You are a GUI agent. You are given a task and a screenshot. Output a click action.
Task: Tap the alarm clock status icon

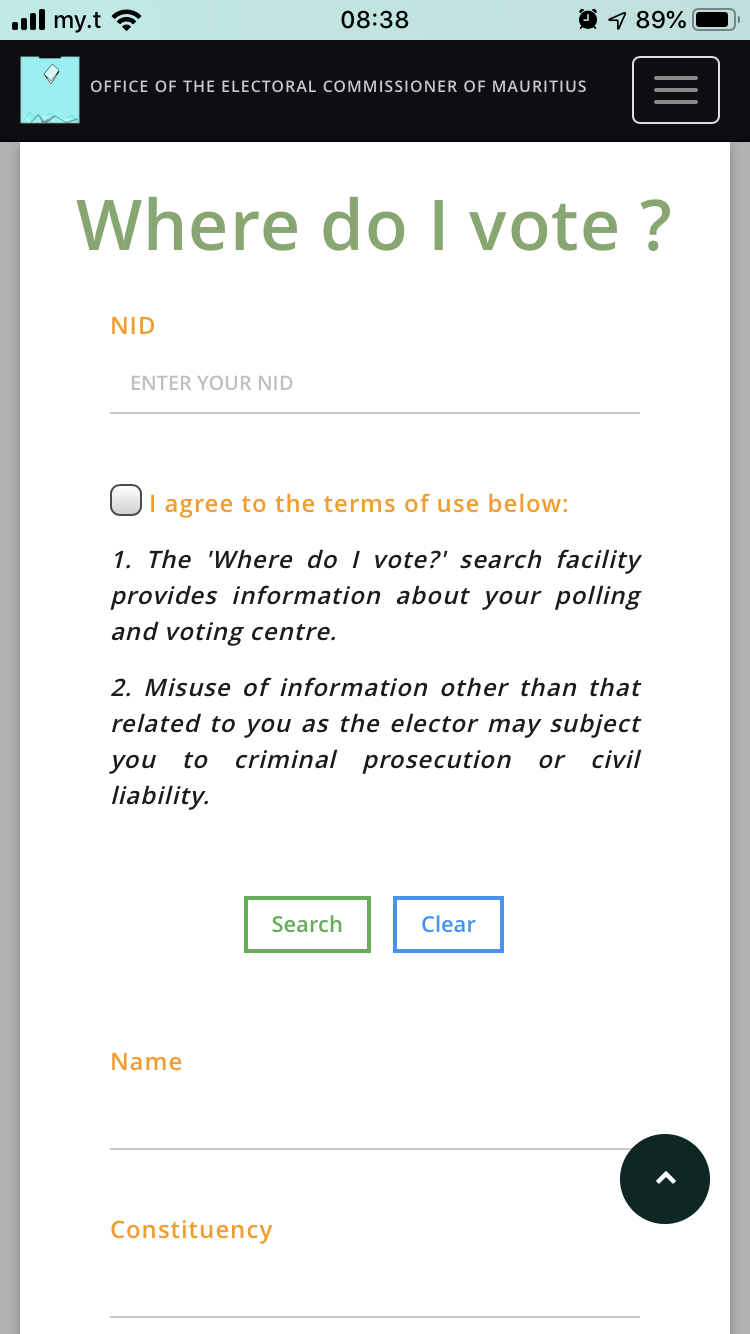[x=588, y=20]
